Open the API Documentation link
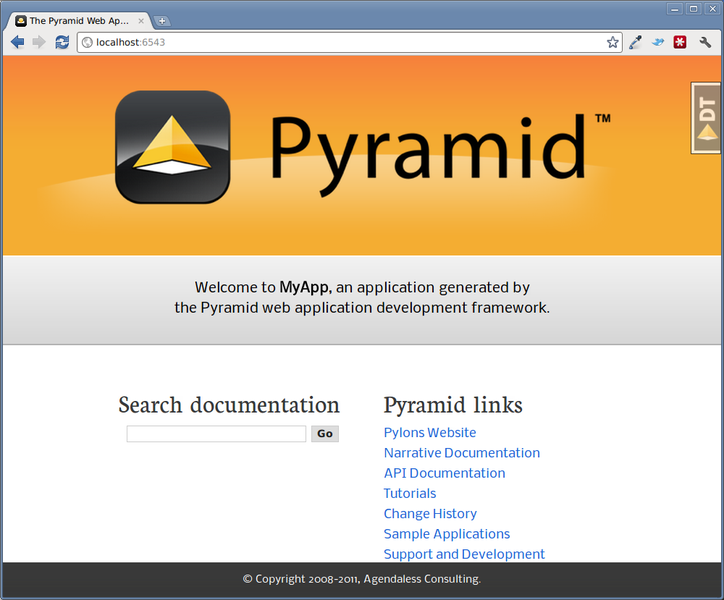 click(x=444, y=473)
